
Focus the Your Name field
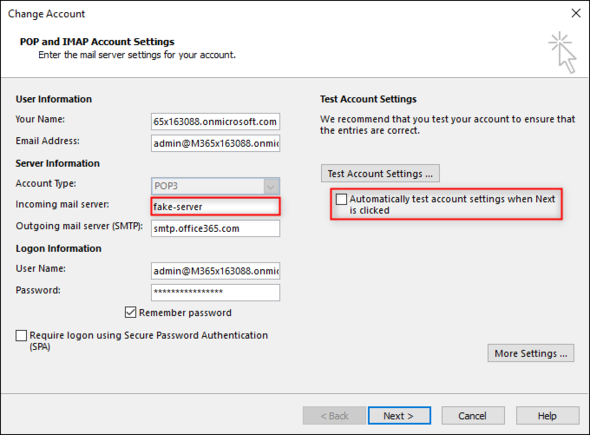point(215,122)
